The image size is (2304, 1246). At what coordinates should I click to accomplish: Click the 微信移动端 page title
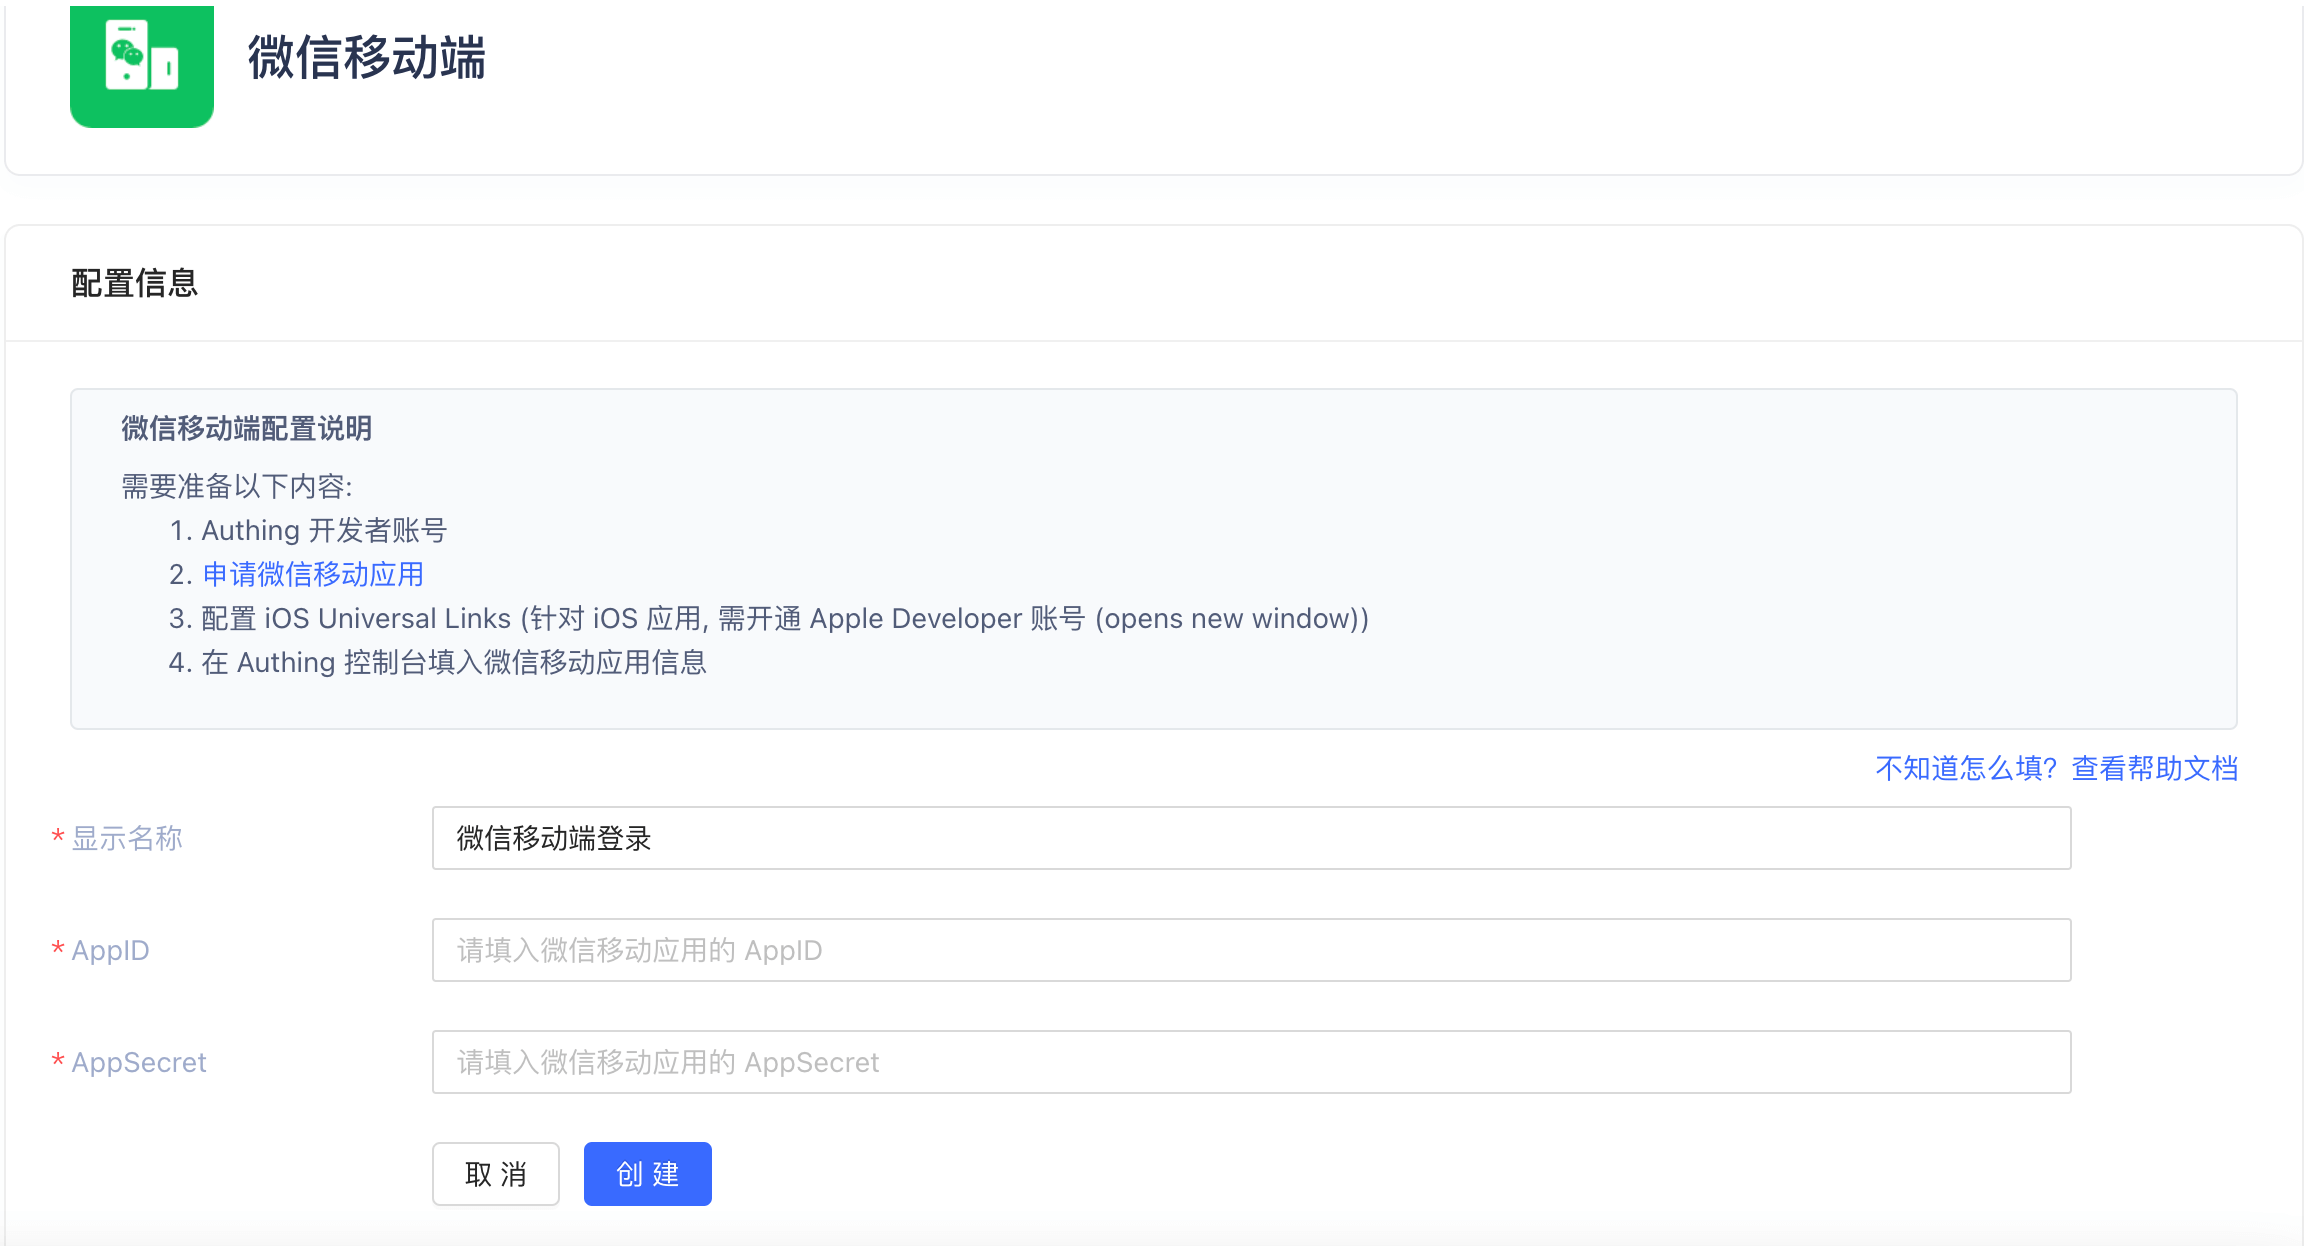[x=366, y=57]
